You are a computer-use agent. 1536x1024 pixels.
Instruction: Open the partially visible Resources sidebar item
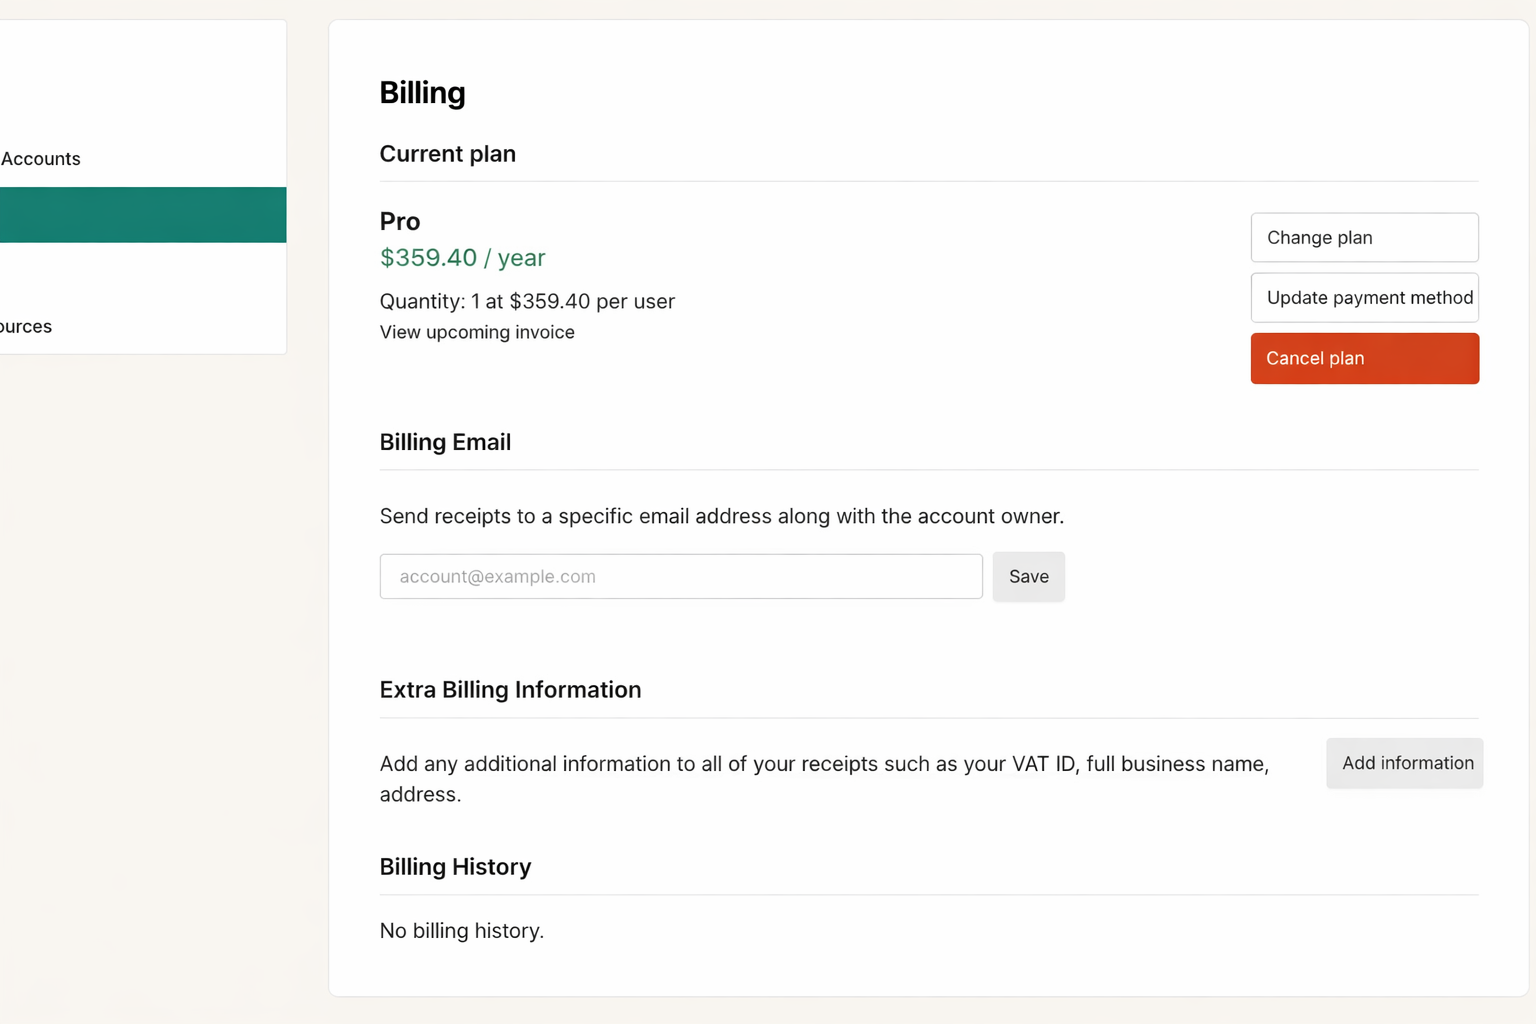click(26, 327)
